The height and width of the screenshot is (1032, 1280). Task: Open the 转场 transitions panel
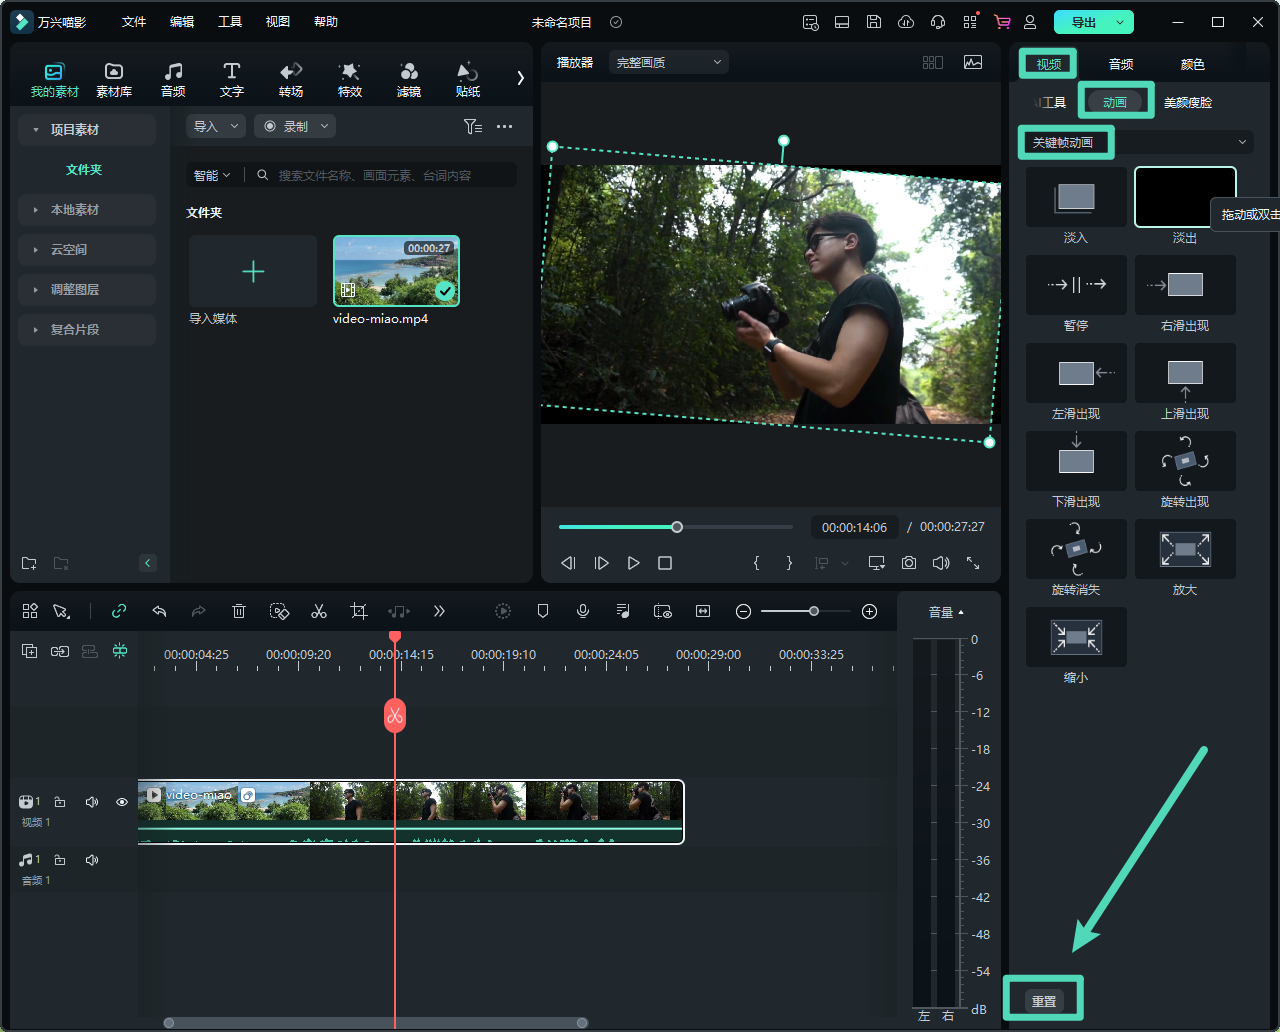(291, 78)
